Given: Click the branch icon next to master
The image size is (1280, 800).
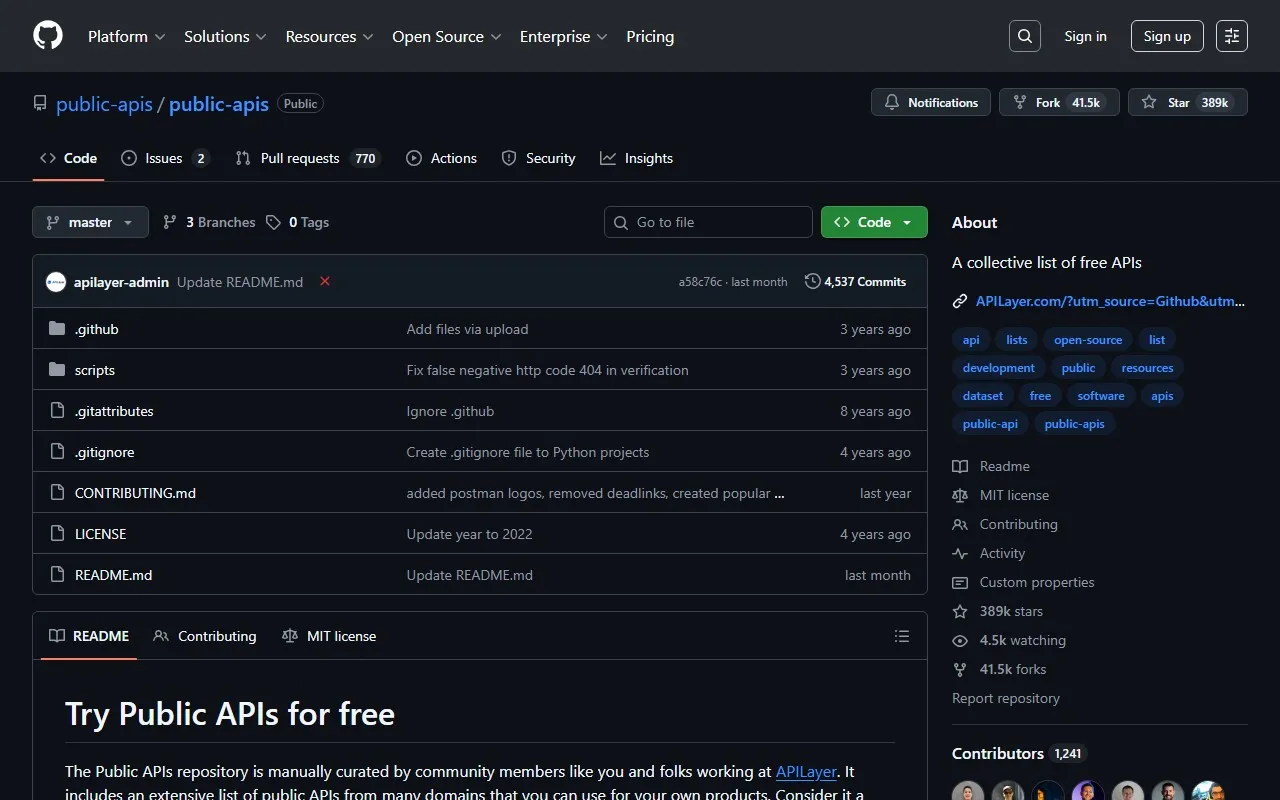Looking at the screenshot, I should click(52, 221).
